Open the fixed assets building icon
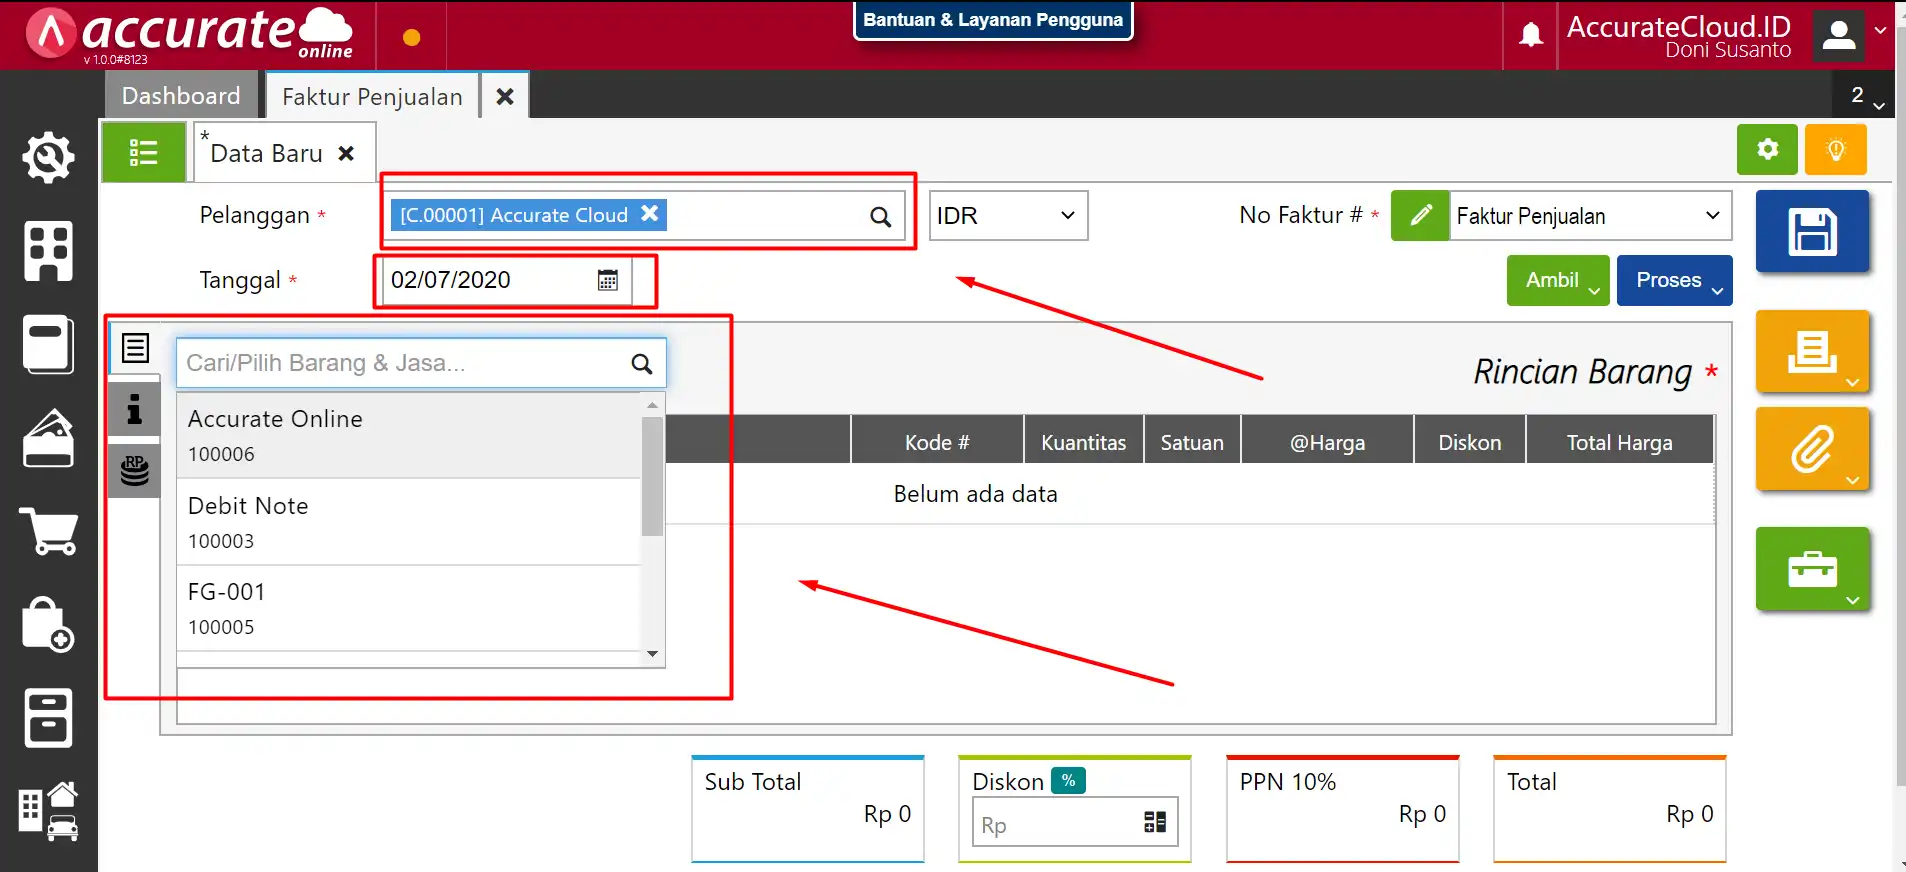This screenshot has width=1906, height=872. pyautogui.click(x=48, y=811)
